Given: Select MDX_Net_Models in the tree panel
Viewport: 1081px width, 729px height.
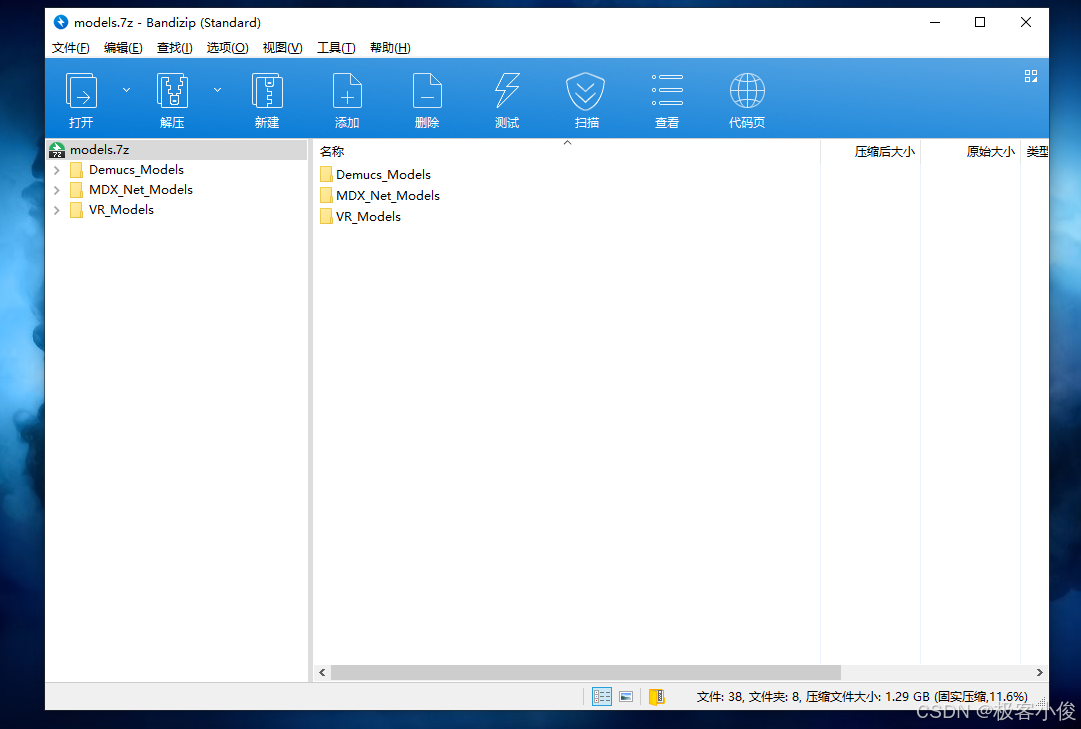Looking at the screenshot, I should coord(141,190).
